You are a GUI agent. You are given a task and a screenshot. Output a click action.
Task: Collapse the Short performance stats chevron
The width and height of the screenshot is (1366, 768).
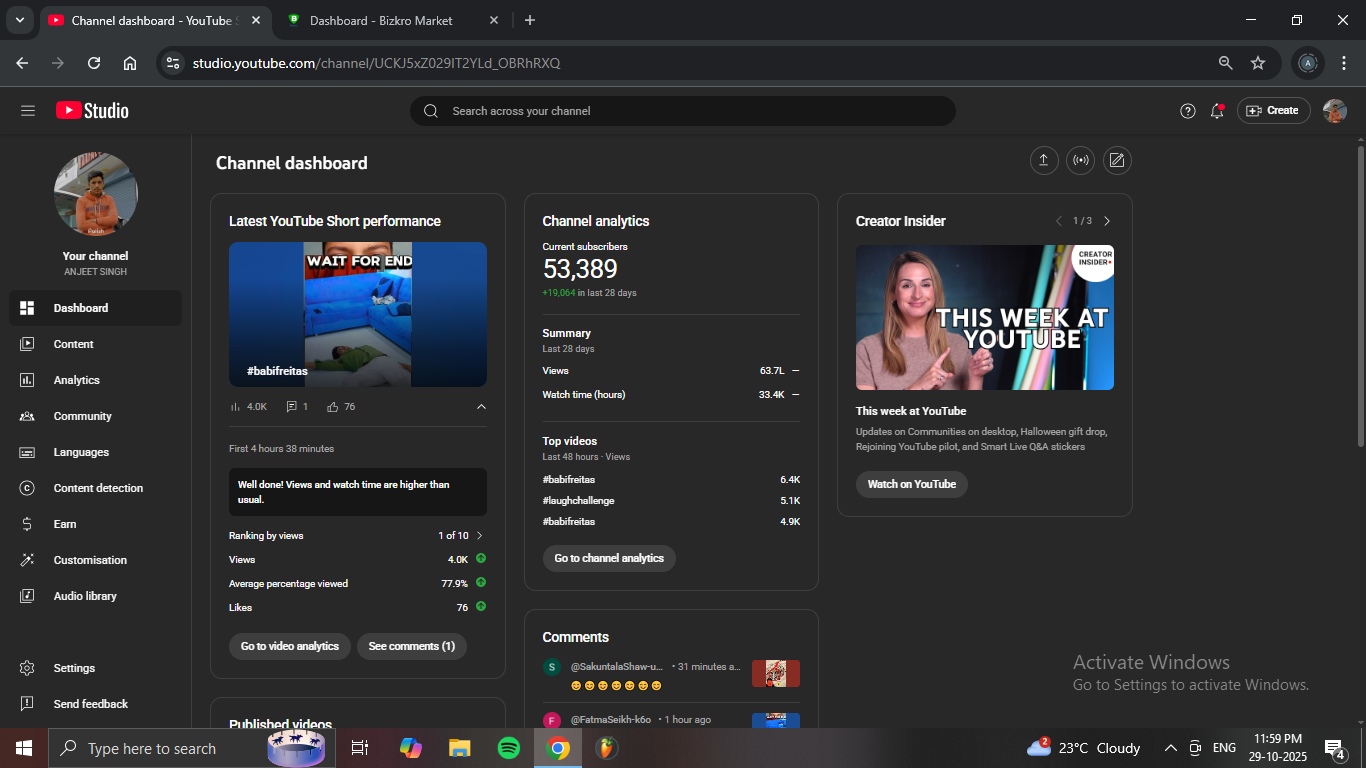pyautogui.click(x=481, y=407)
